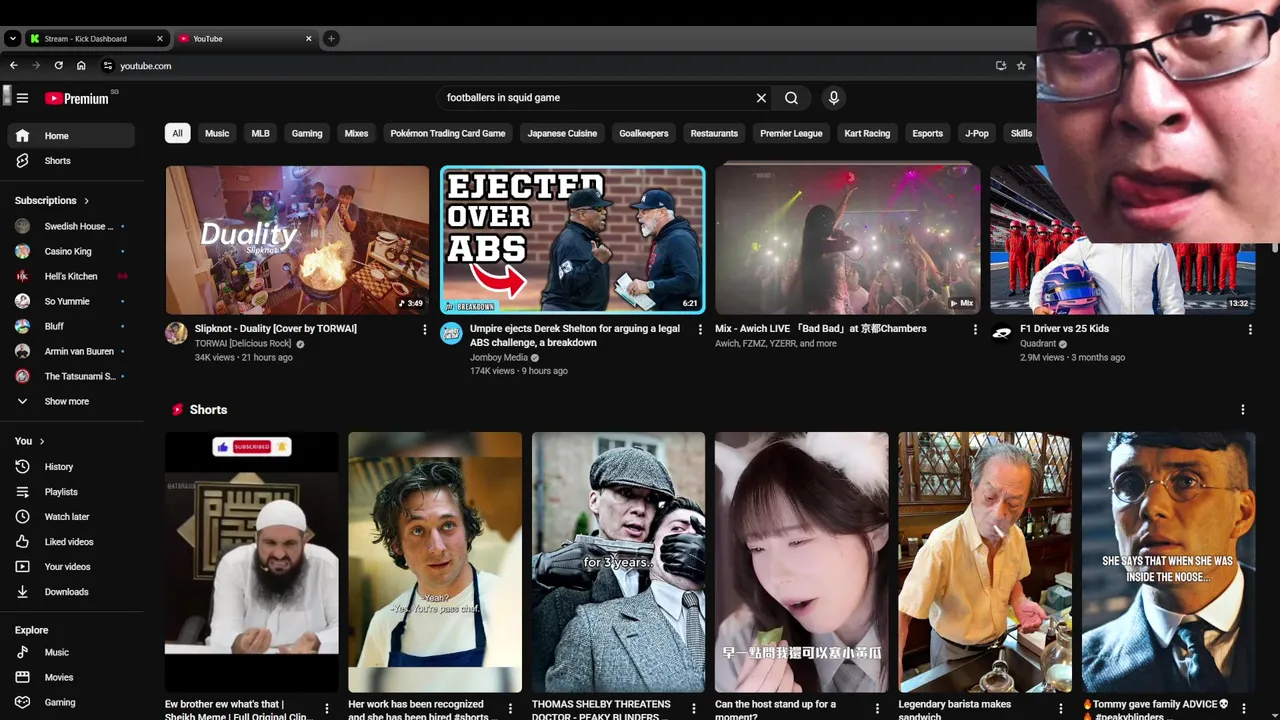Open tab search dropdown in browser
Image resolution: width=1280 pixels, height=720 pixels.
pos(12,39)
